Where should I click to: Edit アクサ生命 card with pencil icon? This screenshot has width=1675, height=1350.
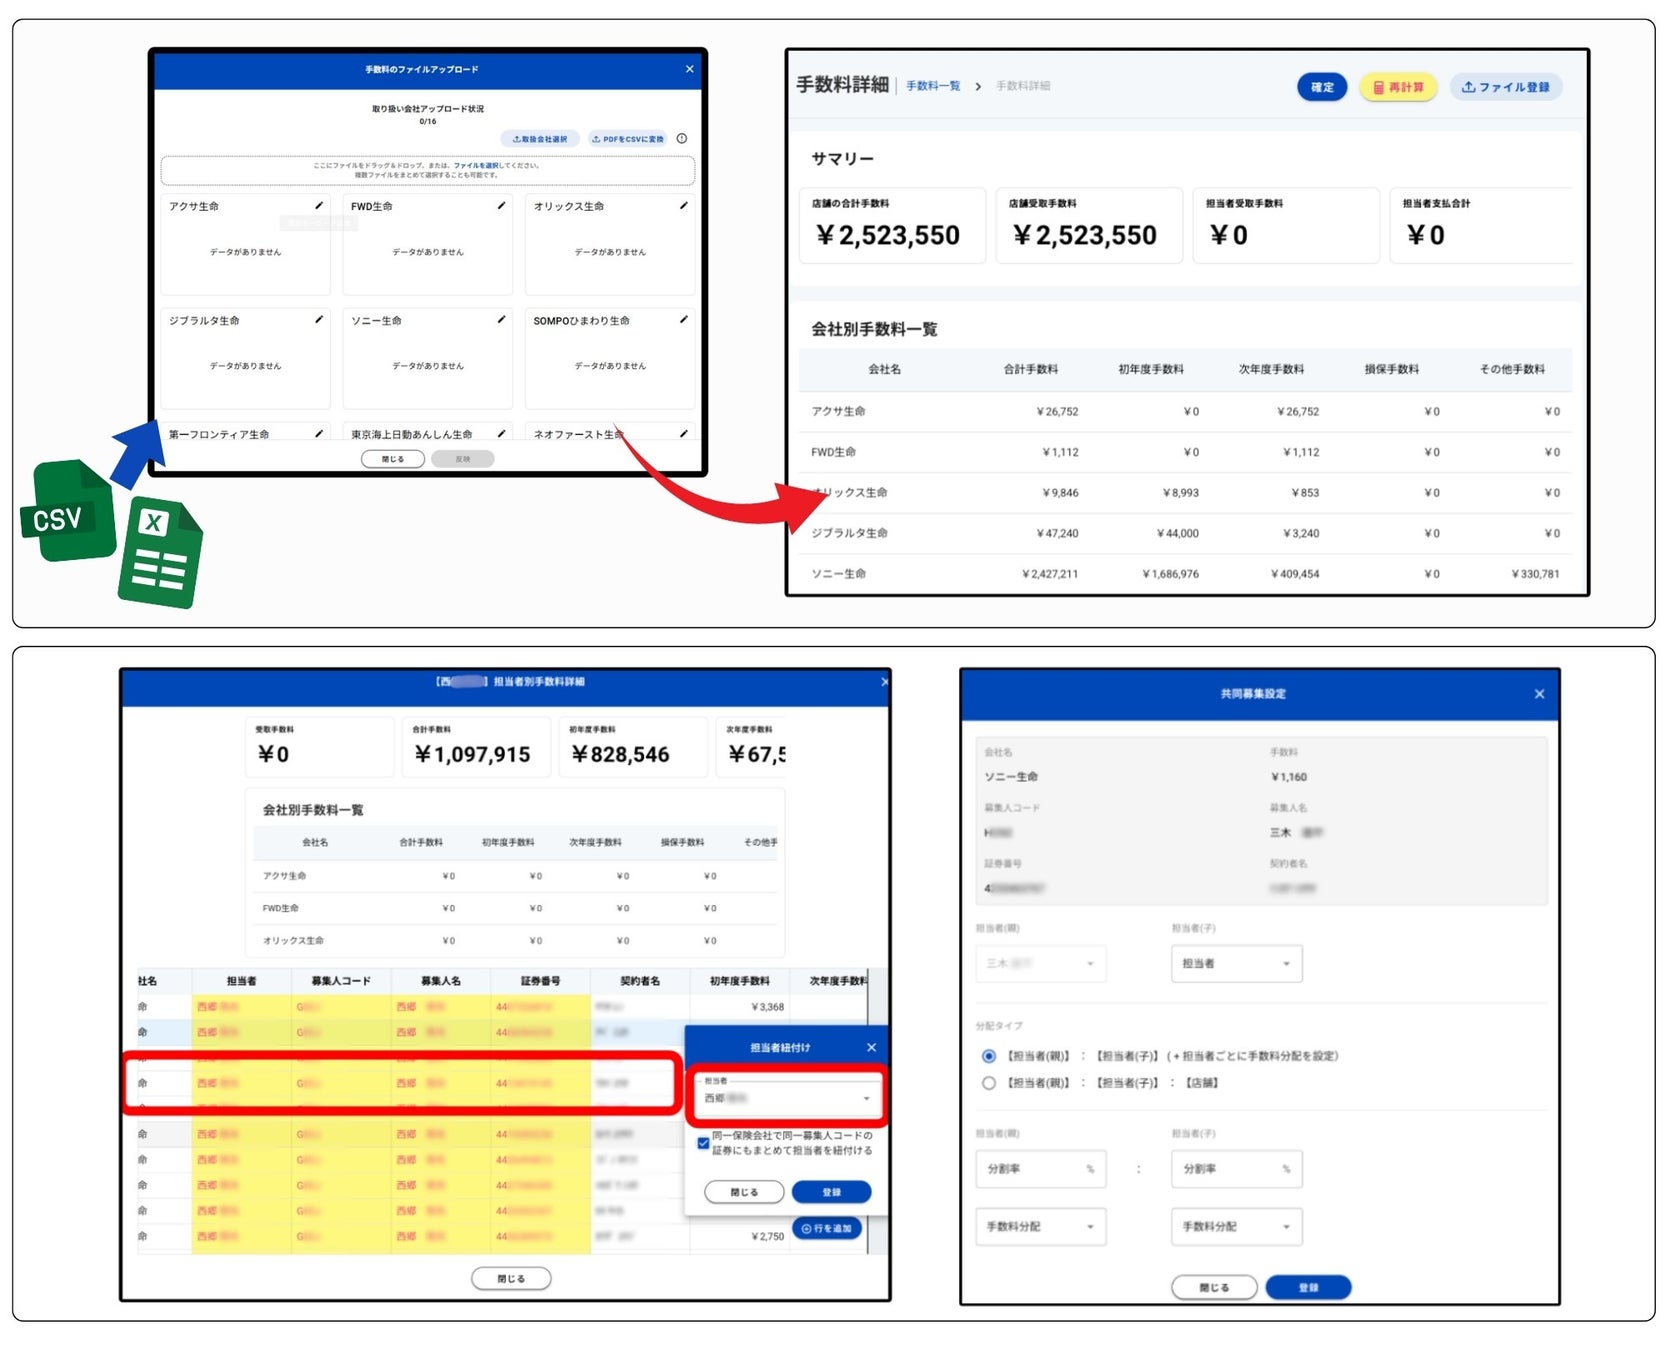[319, 206]
